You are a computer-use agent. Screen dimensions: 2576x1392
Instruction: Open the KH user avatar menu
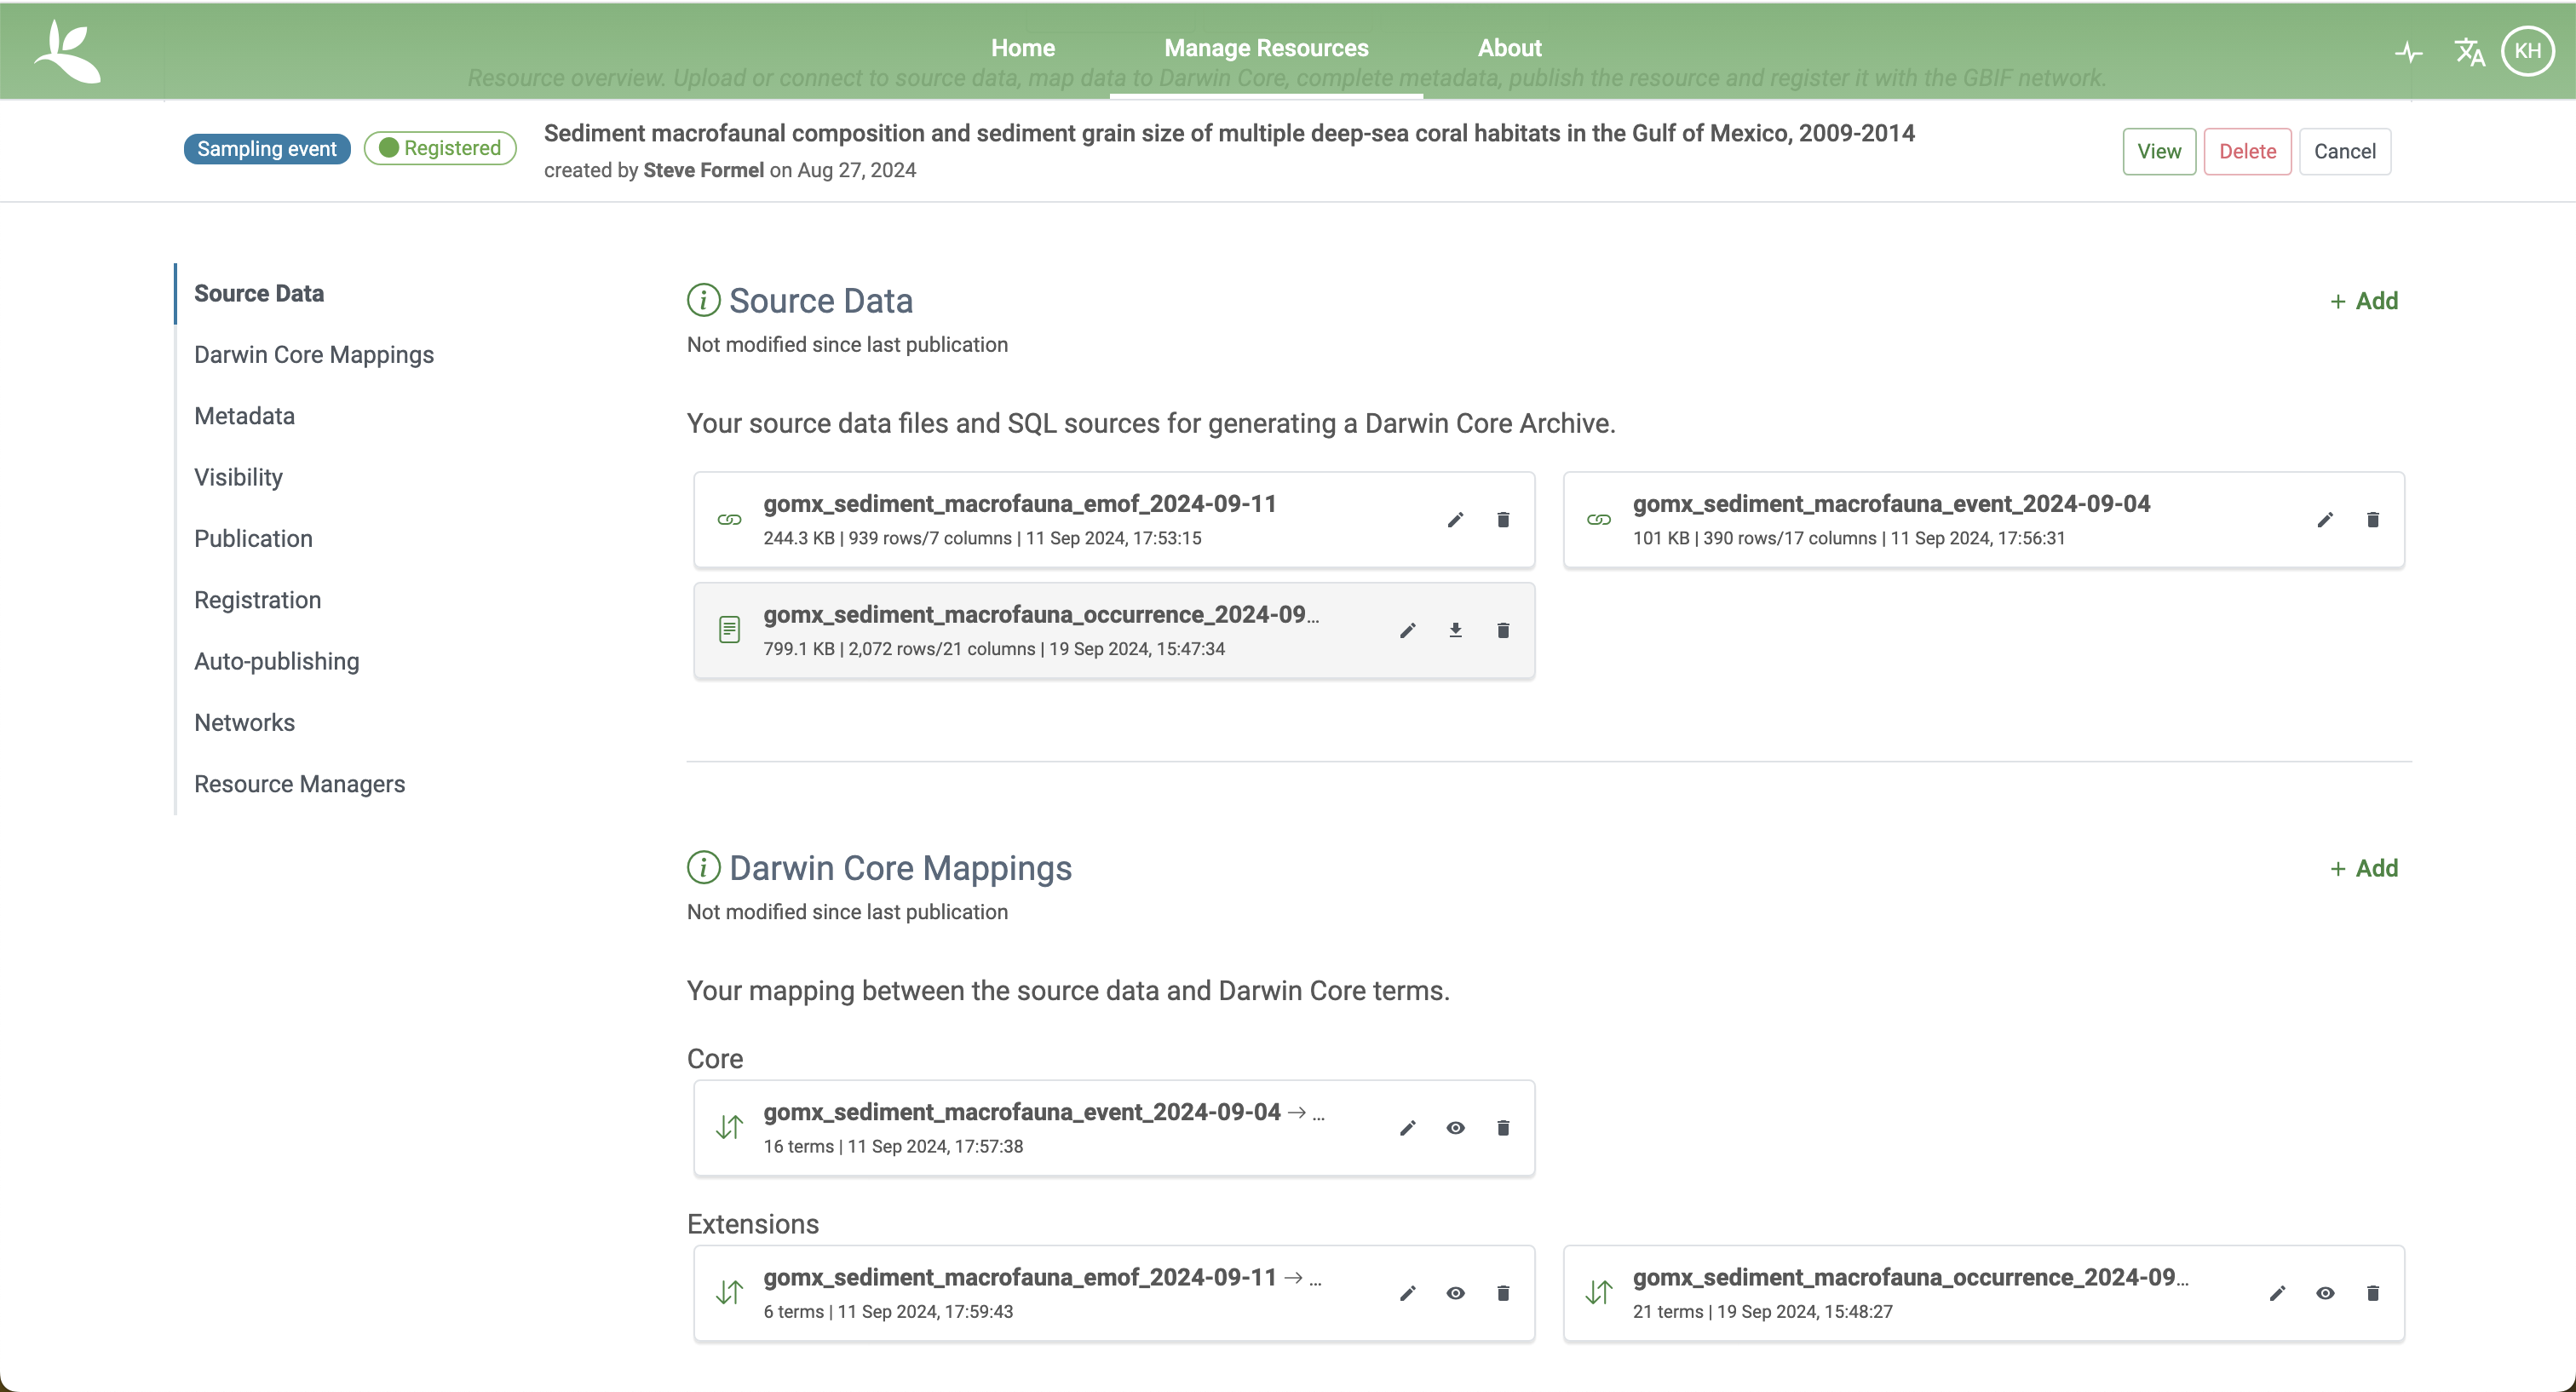[x=2528, y=51]
